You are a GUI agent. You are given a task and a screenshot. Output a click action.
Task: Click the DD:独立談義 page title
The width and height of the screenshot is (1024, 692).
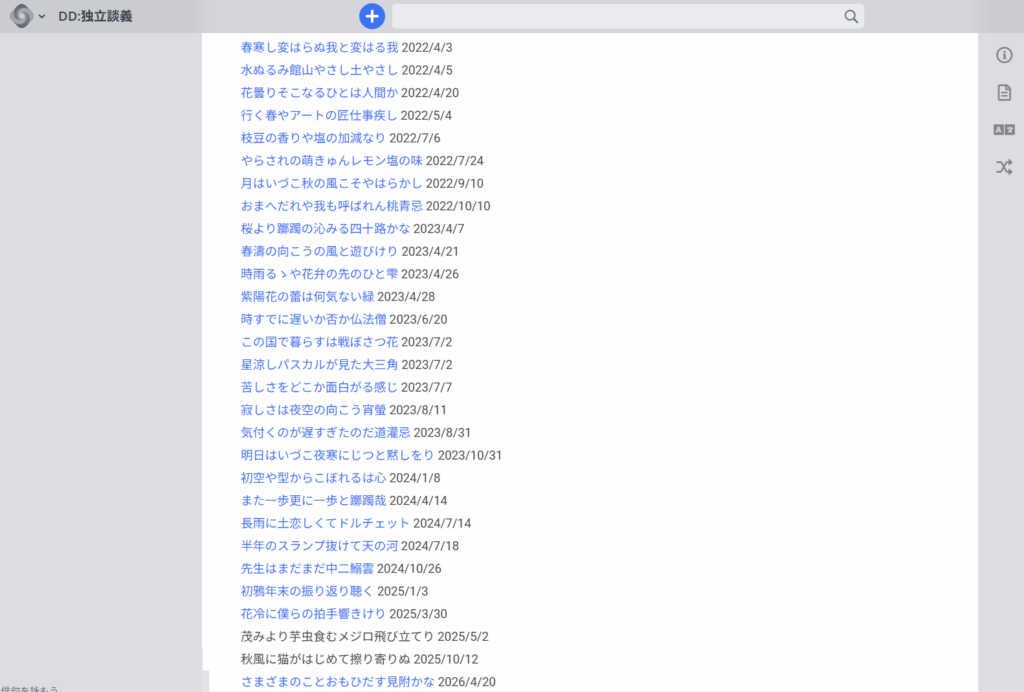pos(95,17)
